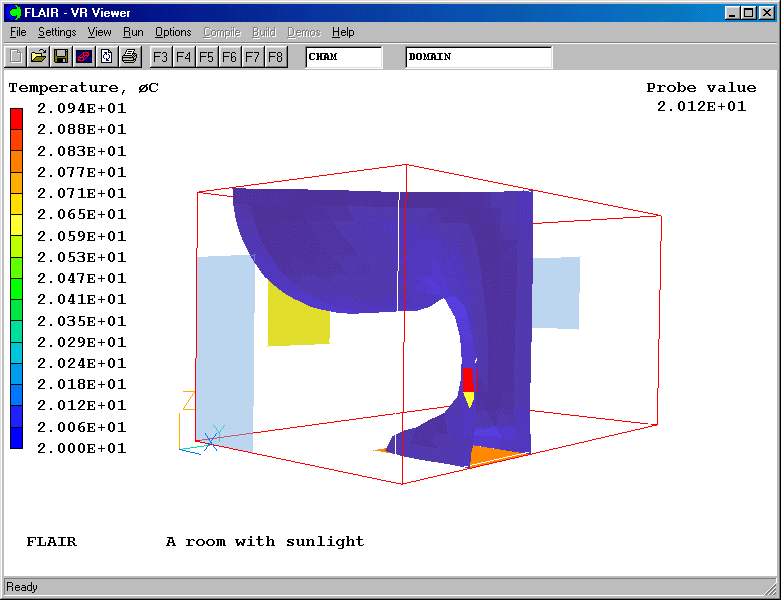Screen dimensions: 781x600
Task: Print using the printer icon
Action: coord(129,57)
